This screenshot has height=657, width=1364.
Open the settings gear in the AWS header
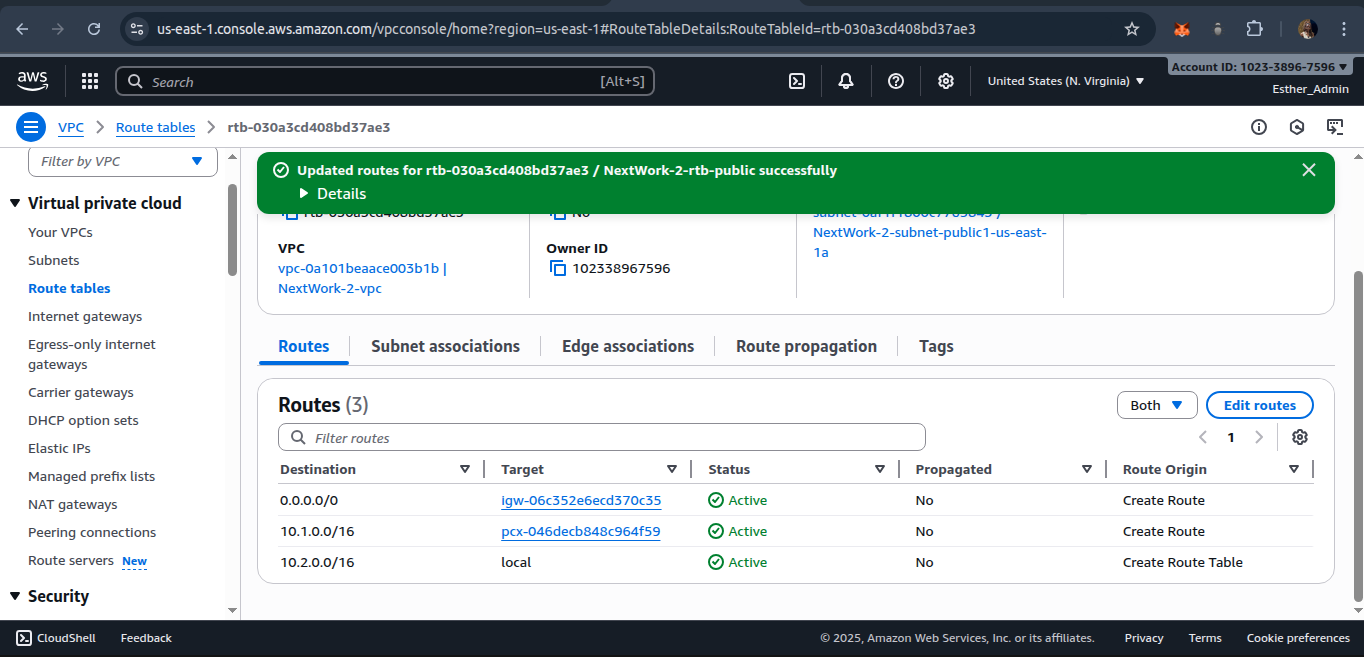[x=946, y=81]
